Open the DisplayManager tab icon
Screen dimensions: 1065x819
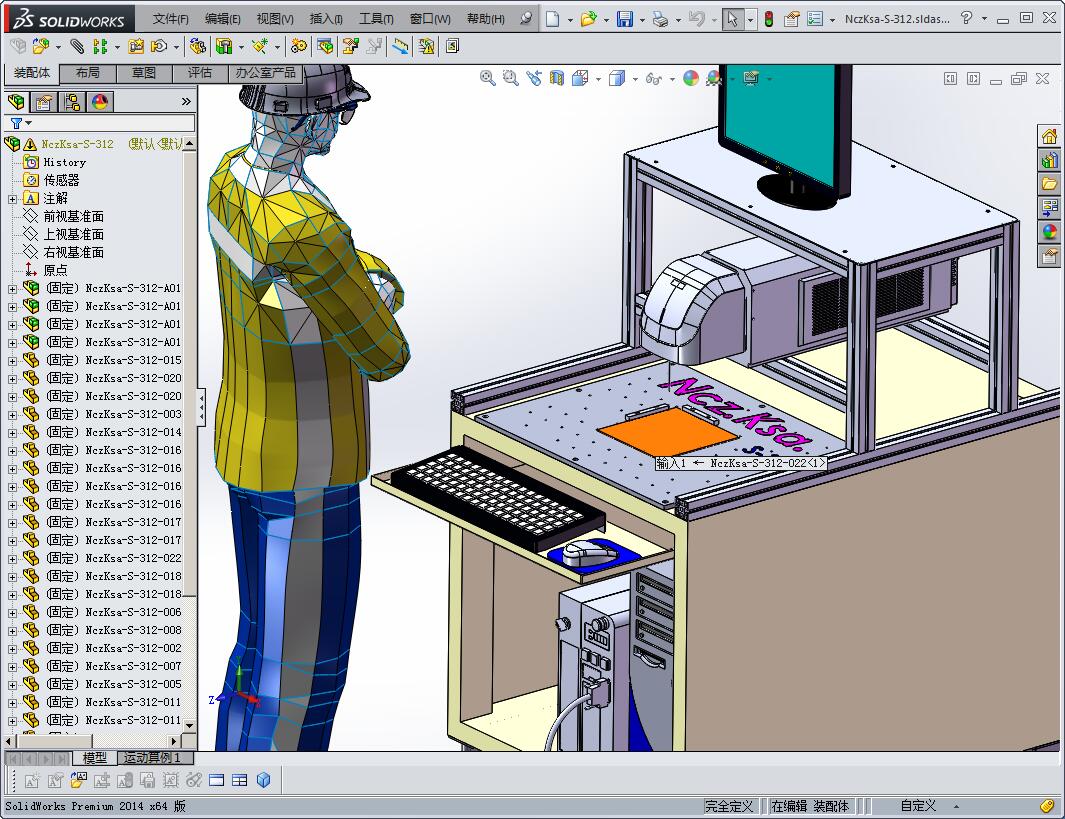pos(100,103)
